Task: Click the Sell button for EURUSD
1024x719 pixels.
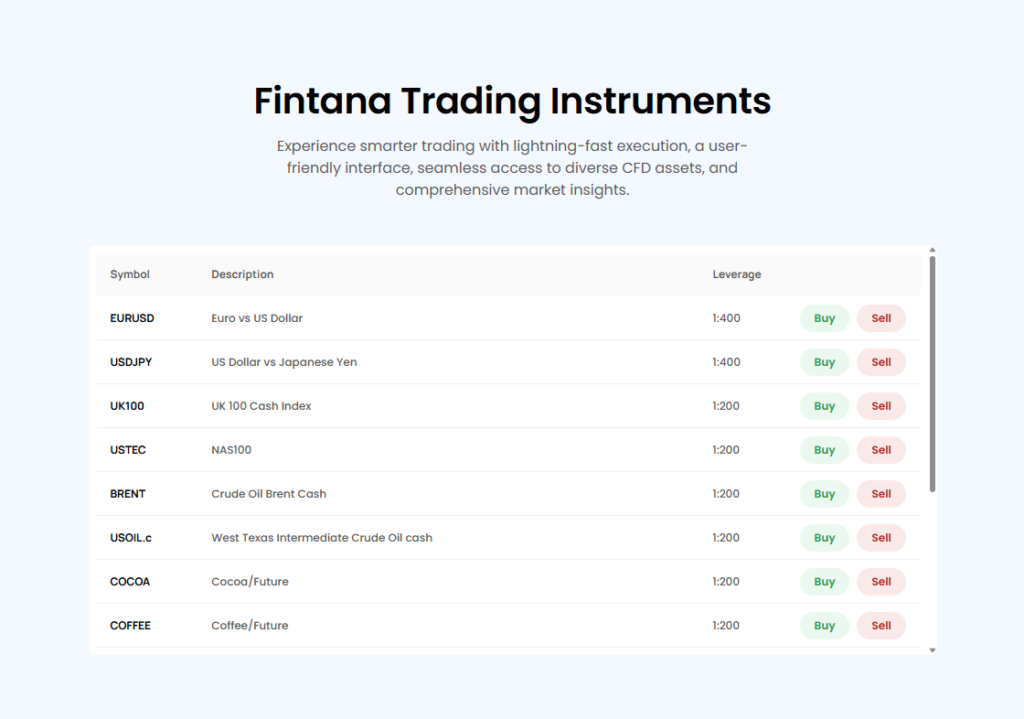Action: pyautogui.click(x=880, y=318)
